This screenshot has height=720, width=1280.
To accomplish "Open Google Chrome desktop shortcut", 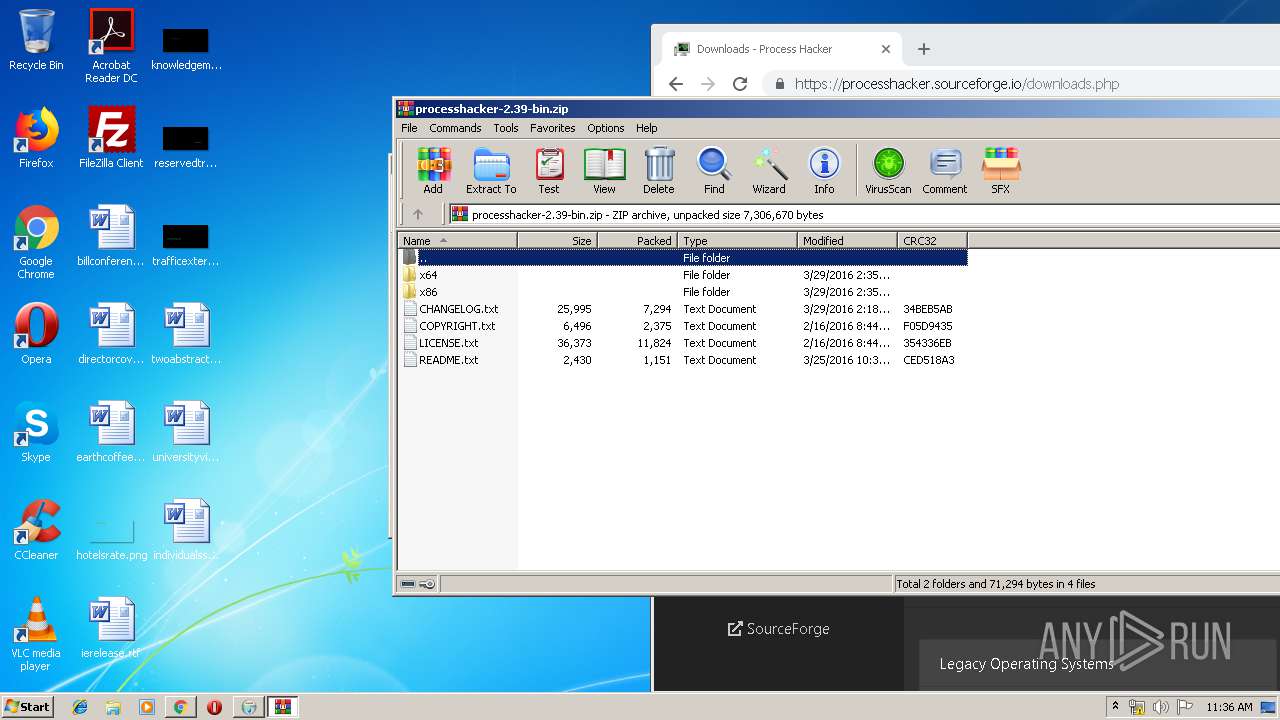I will (x=36, y=242).
